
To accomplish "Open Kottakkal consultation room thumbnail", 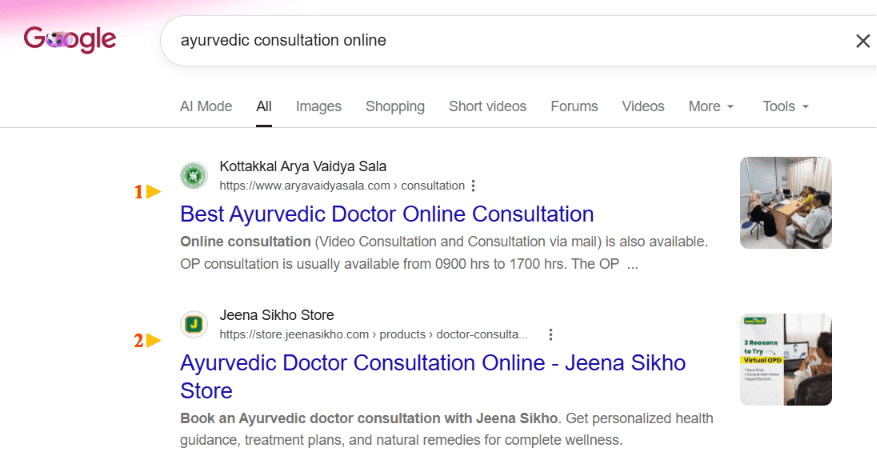I will (786, 203).
